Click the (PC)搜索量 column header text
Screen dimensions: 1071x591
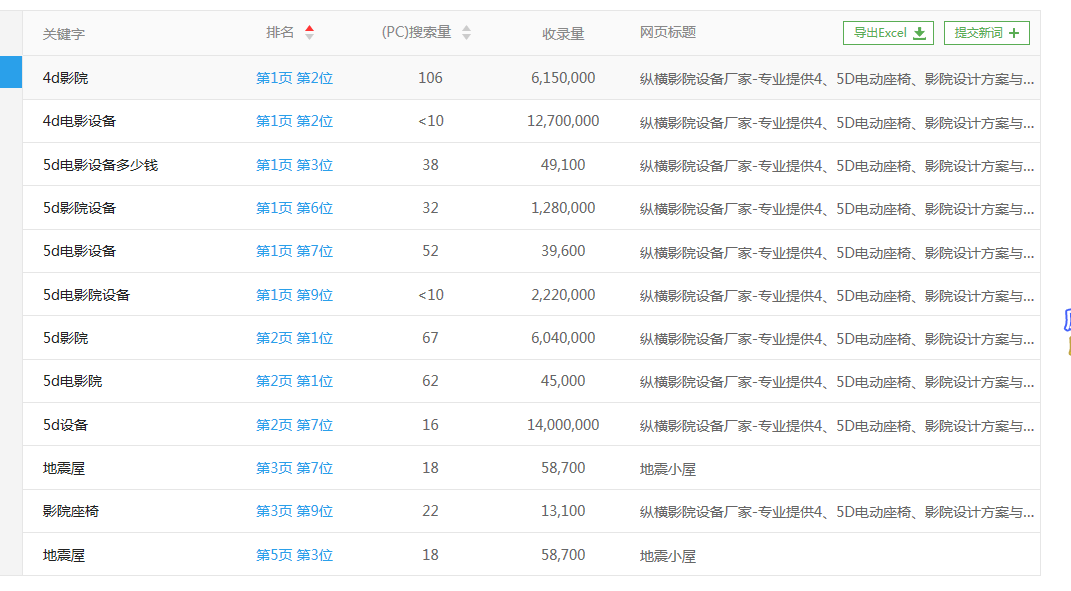pos(416,33)
